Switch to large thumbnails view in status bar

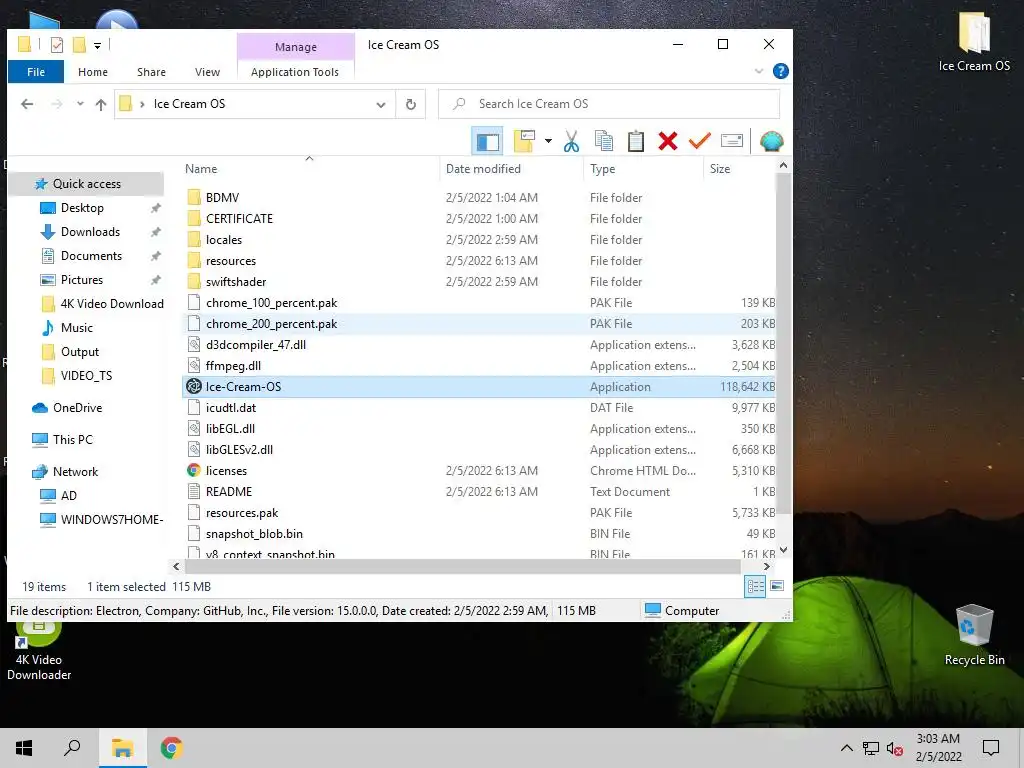(777, 586)
